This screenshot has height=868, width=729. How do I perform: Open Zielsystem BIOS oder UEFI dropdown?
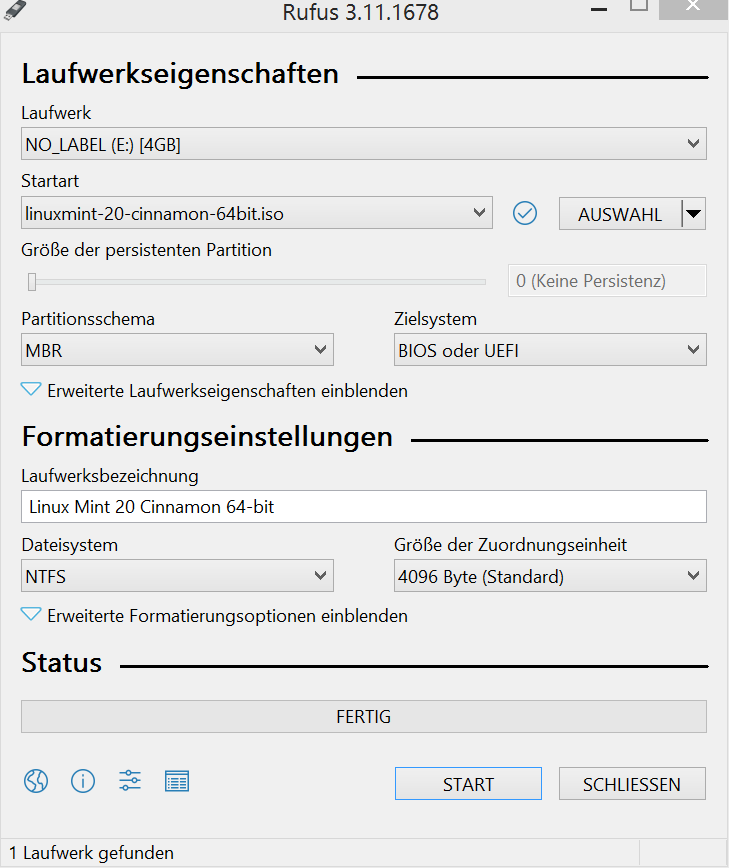point(550,350)
